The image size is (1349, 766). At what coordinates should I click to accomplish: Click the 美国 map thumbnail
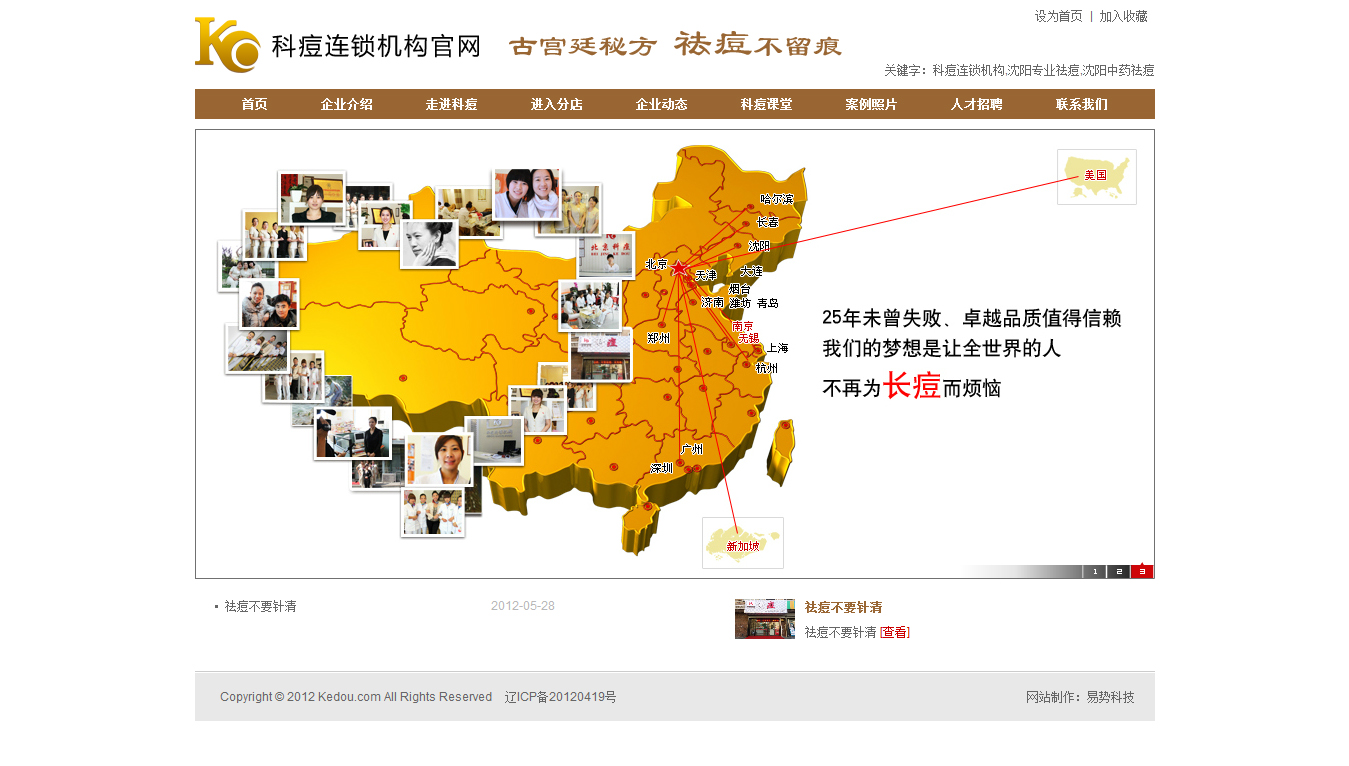[1096, 177]
